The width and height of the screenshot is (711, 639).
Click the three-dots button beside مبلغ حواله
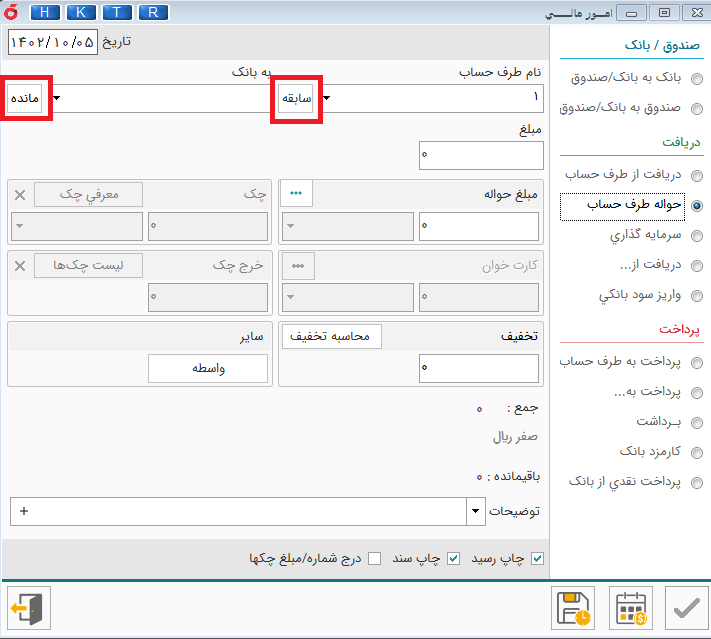296,193
